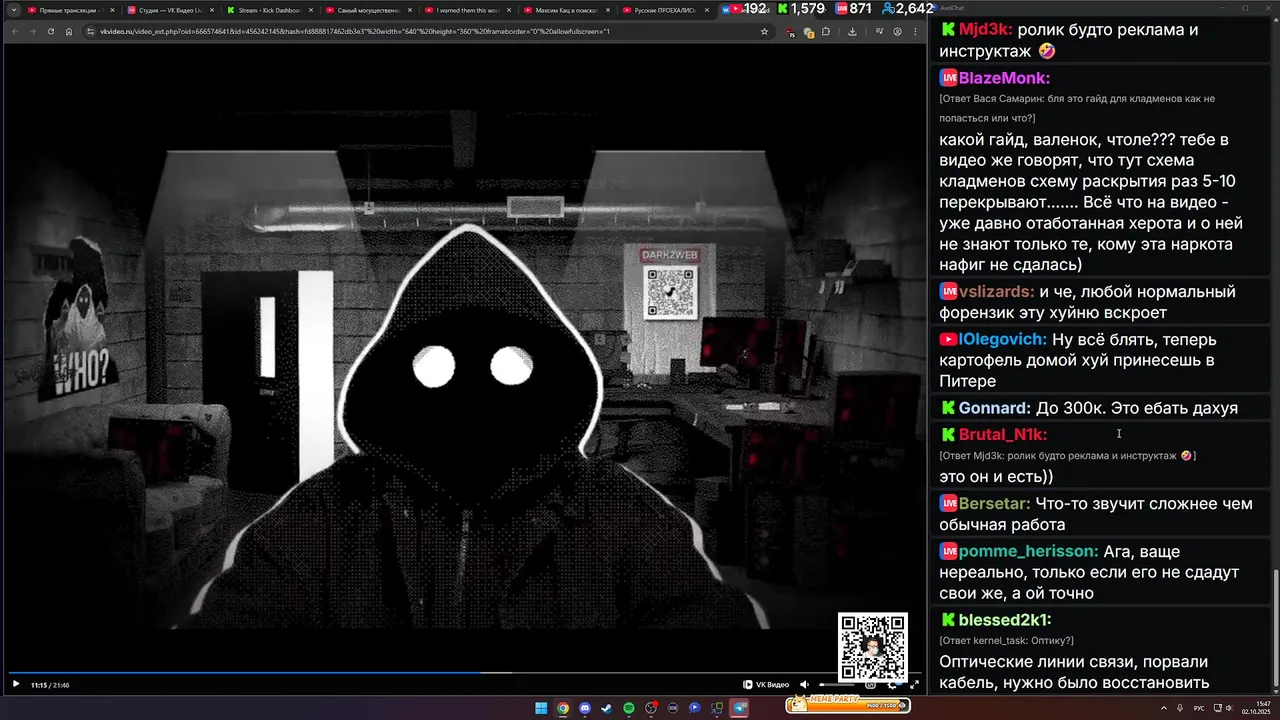Click the VK Live badge beside Bersetar
Viewport: 1280px width, 720px height.
pos(948,504)
